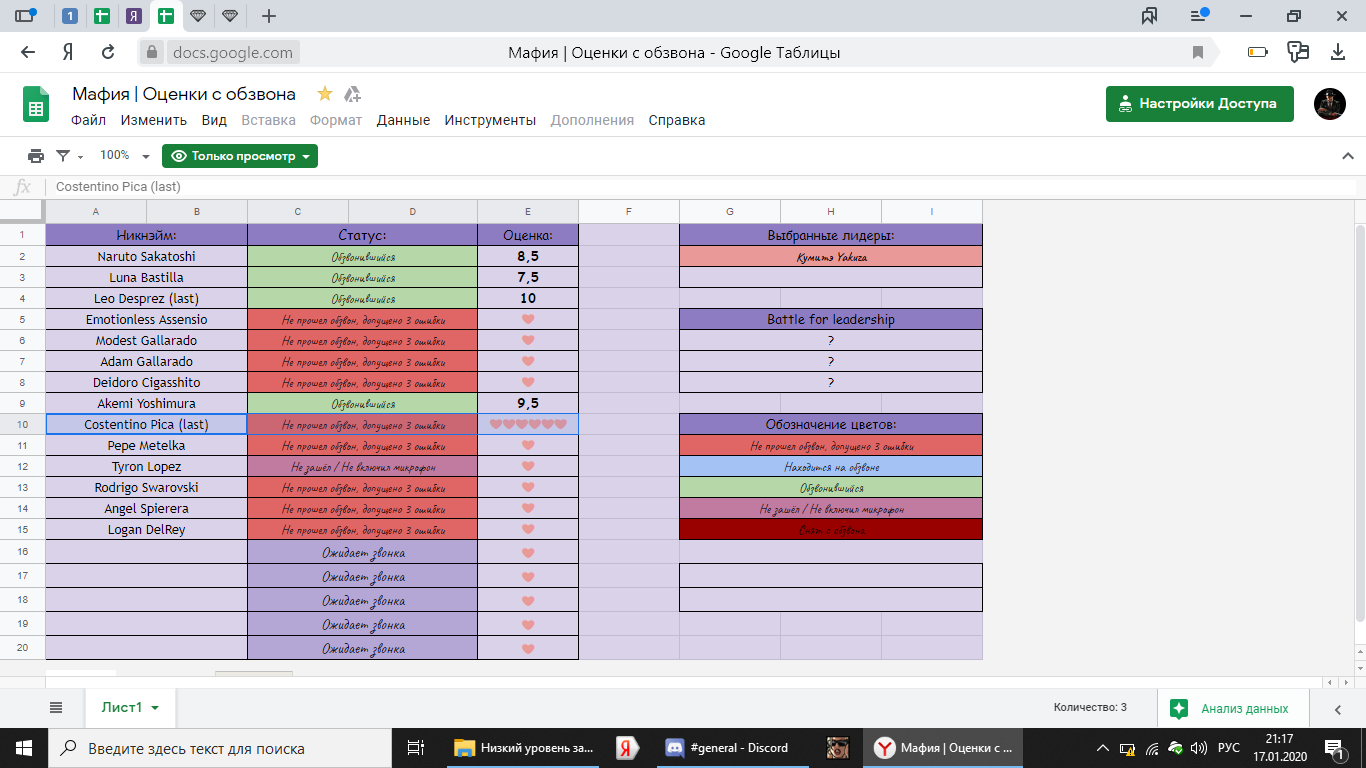Collapse the toolbar with the up chevron
1366x768 pixels.
click(1347, 156)
